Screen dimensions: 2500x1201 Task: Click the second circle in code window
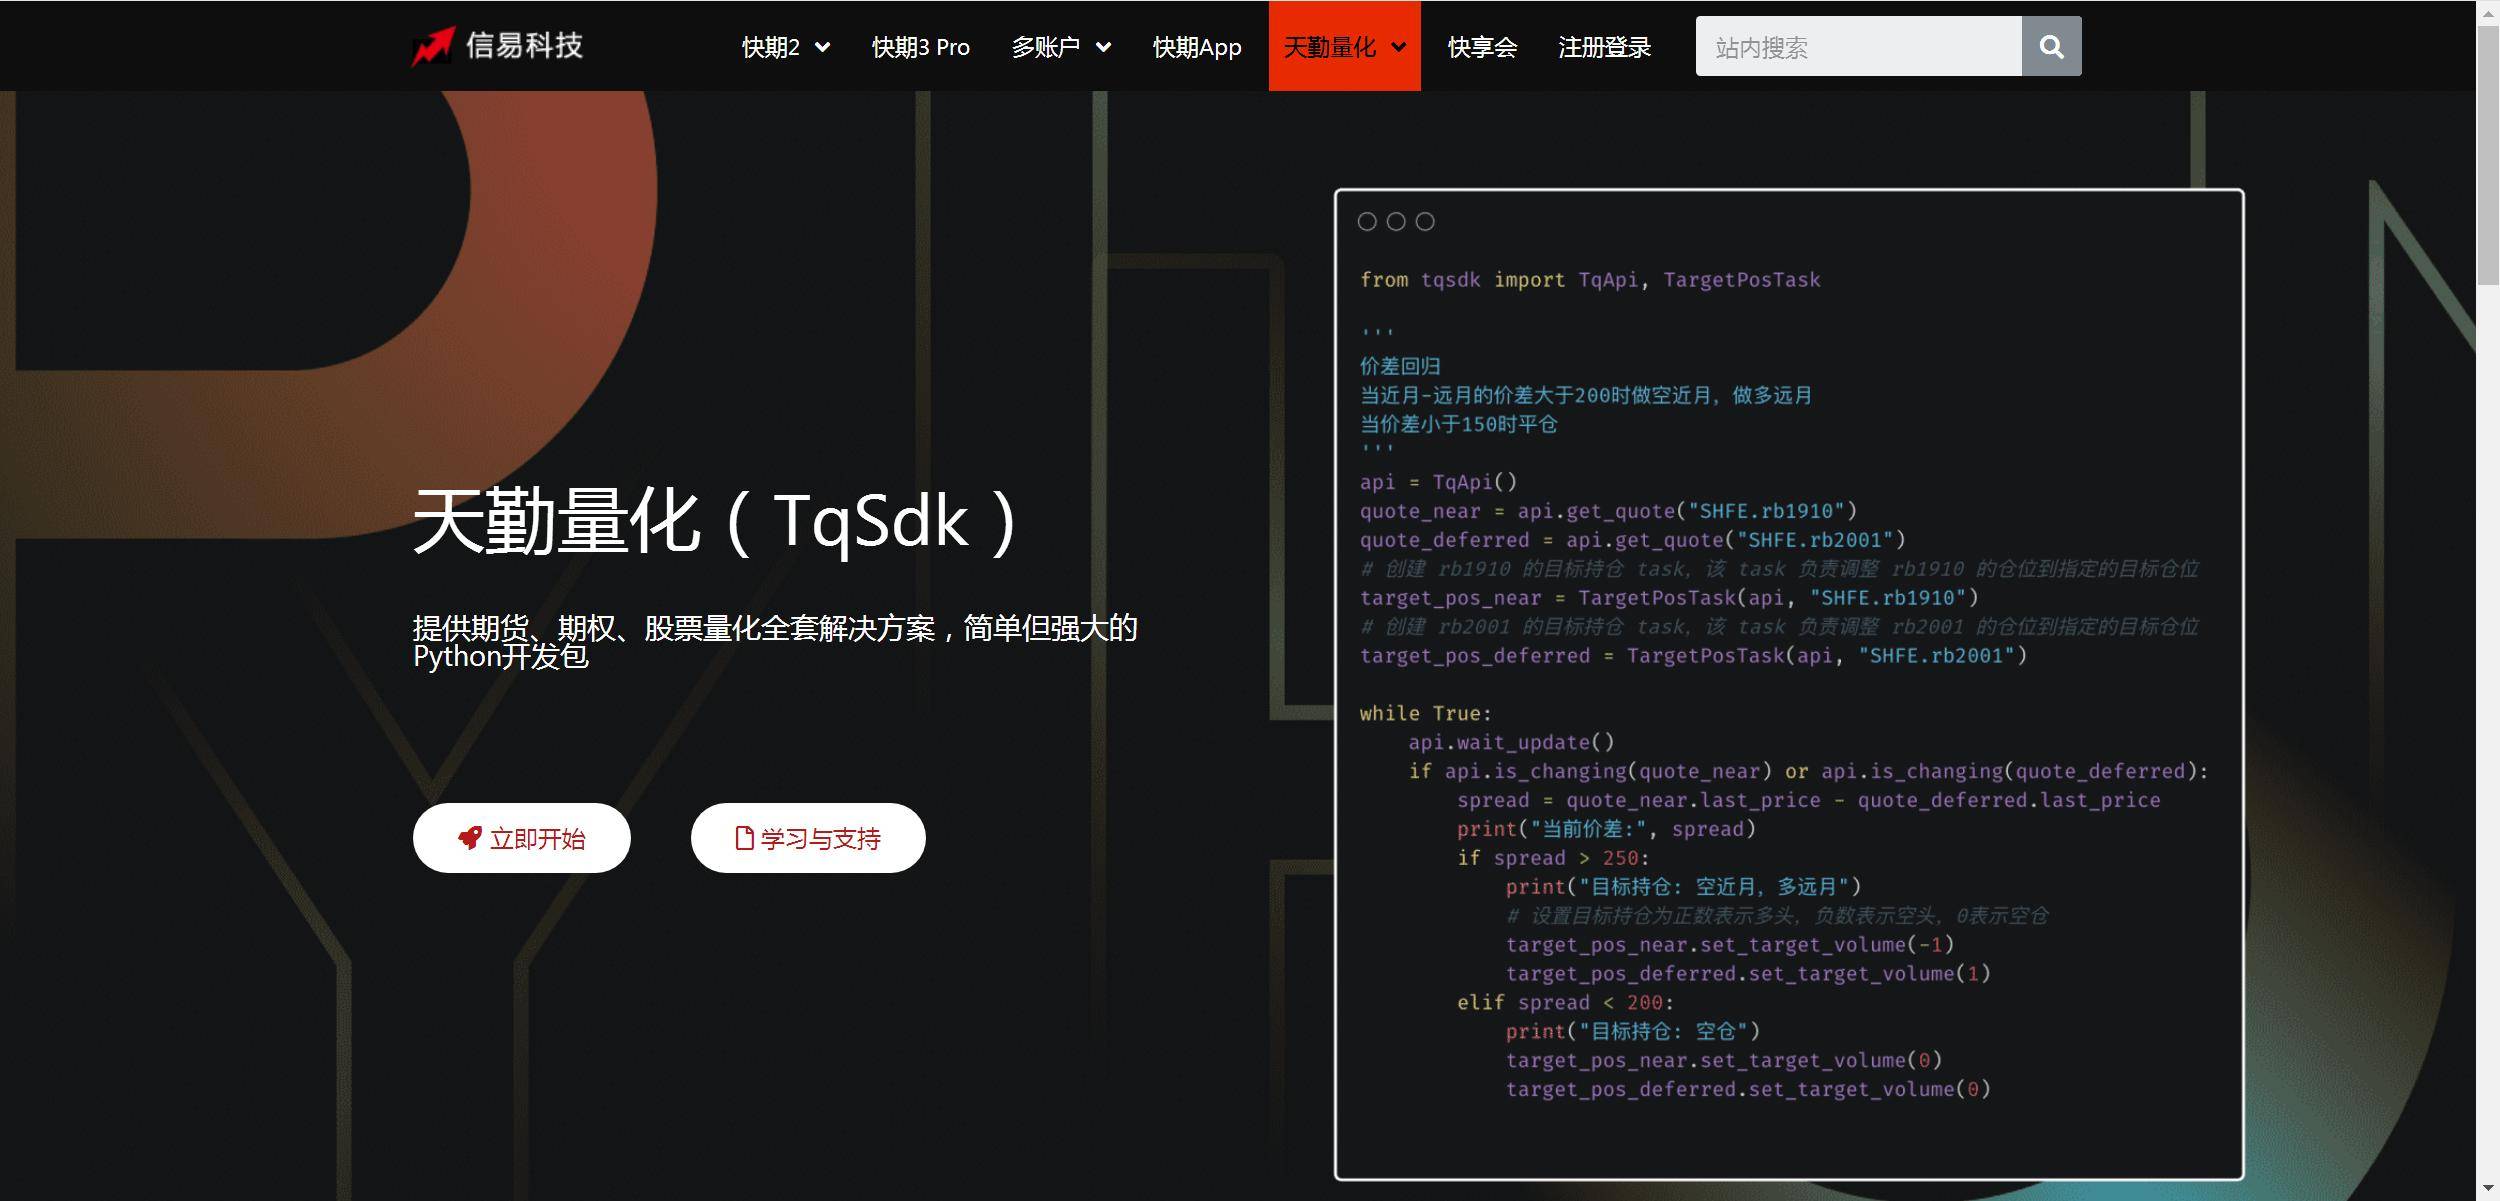[x=1396, y=221]
